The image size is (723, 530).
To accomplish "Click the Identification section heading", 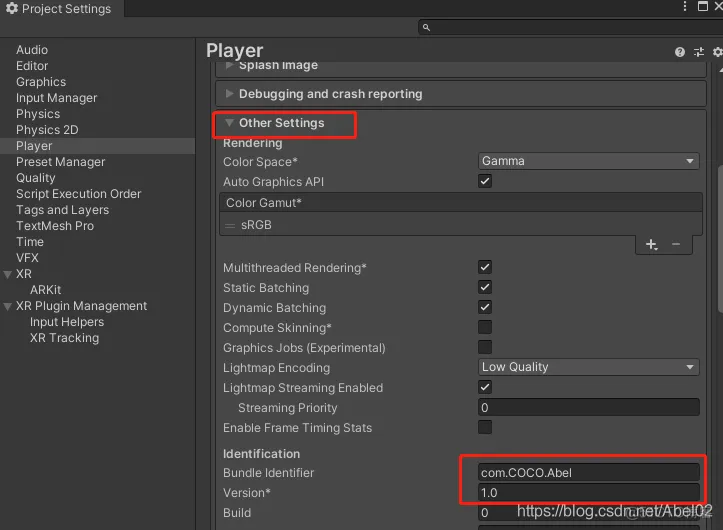I will 261,454.
